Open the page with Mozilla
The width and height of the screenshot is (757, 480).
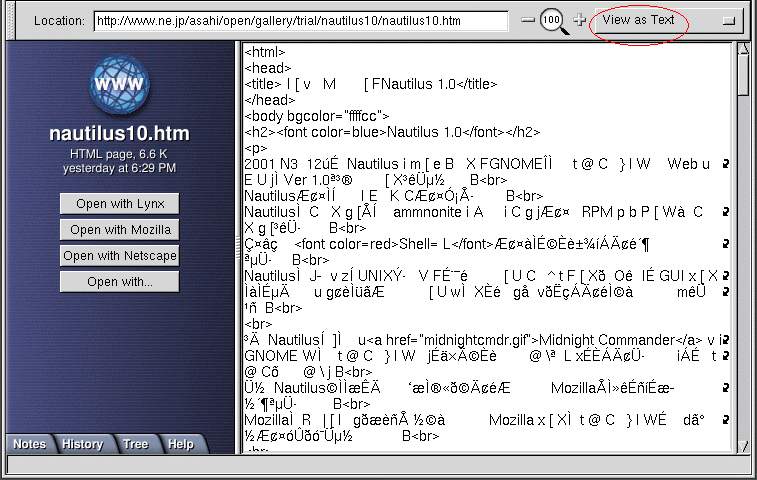(x=120, y=230)
